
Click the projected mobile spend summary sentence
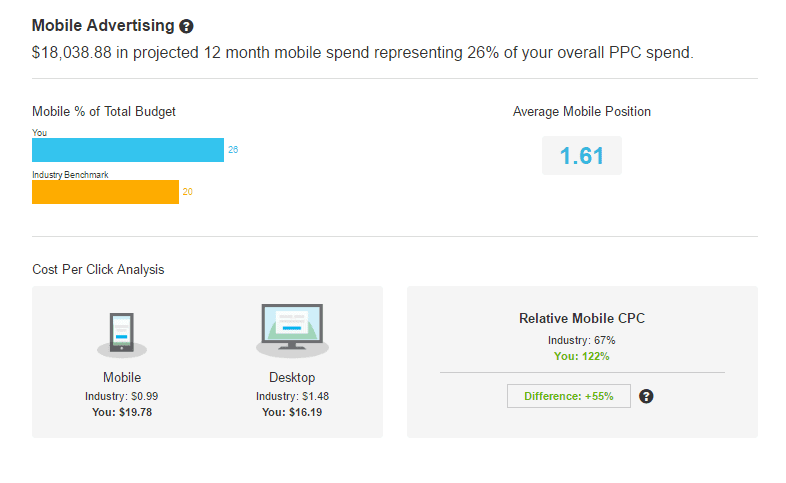362,52
